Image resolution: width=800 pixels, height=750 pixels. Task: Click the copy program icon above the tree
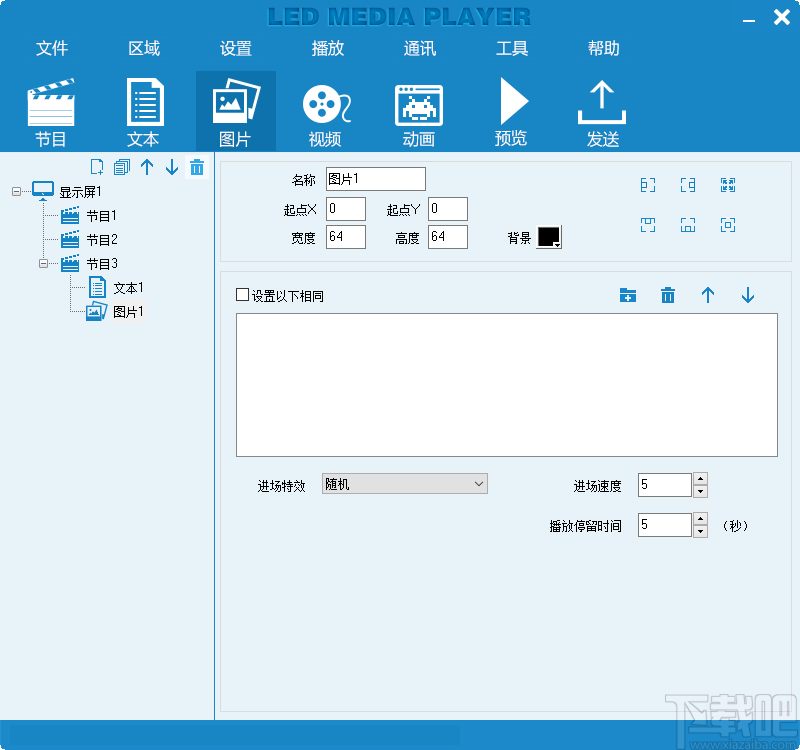[x=122, y=167]
